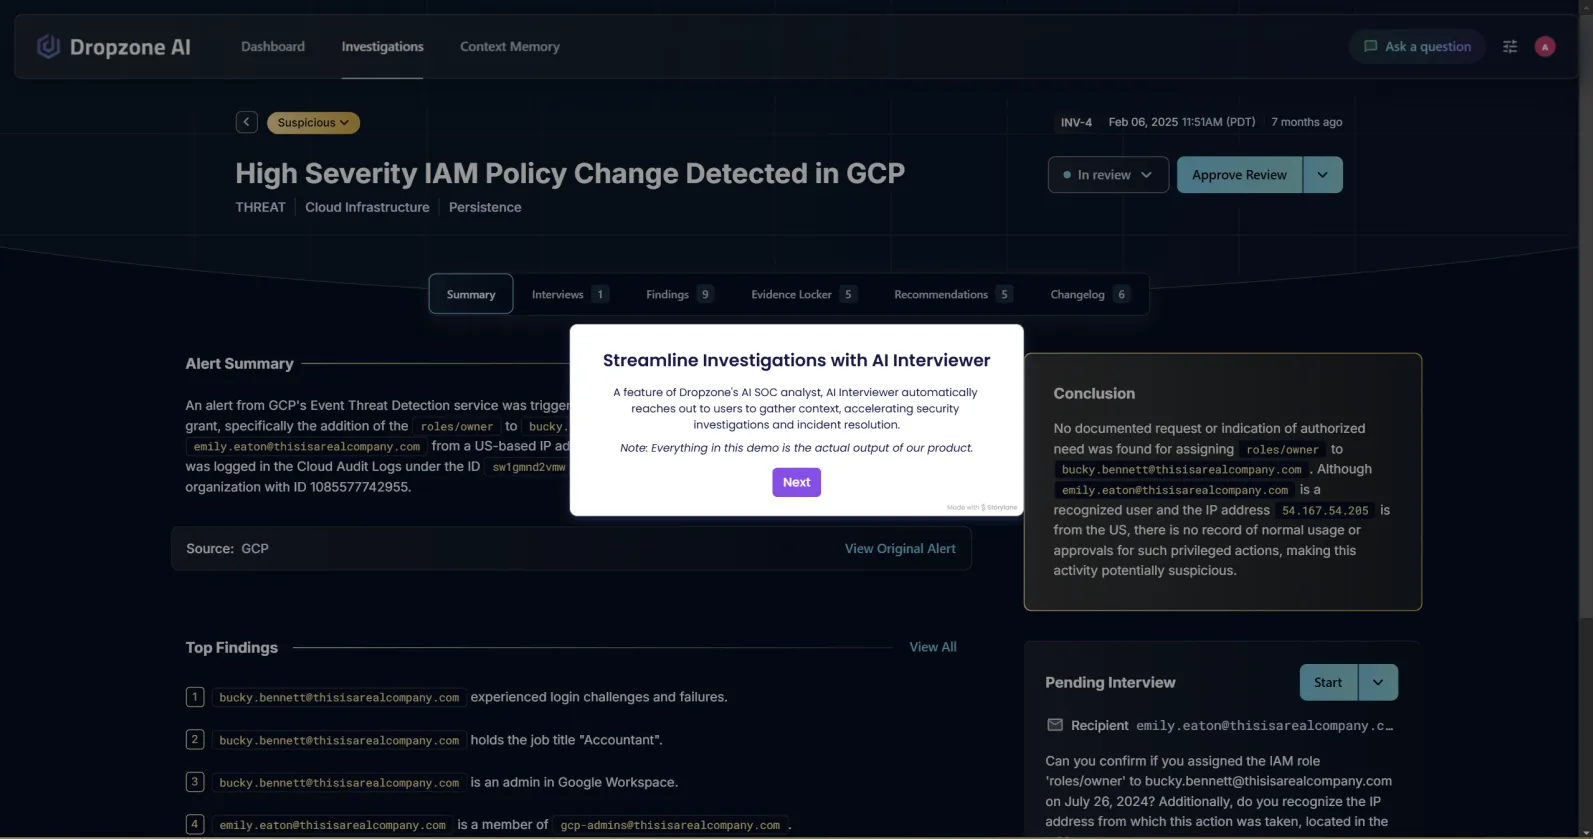Viewport: 1593px width, 839px height.
Task: Select finding number 1 badge
Action: click(x=195, y=697)
